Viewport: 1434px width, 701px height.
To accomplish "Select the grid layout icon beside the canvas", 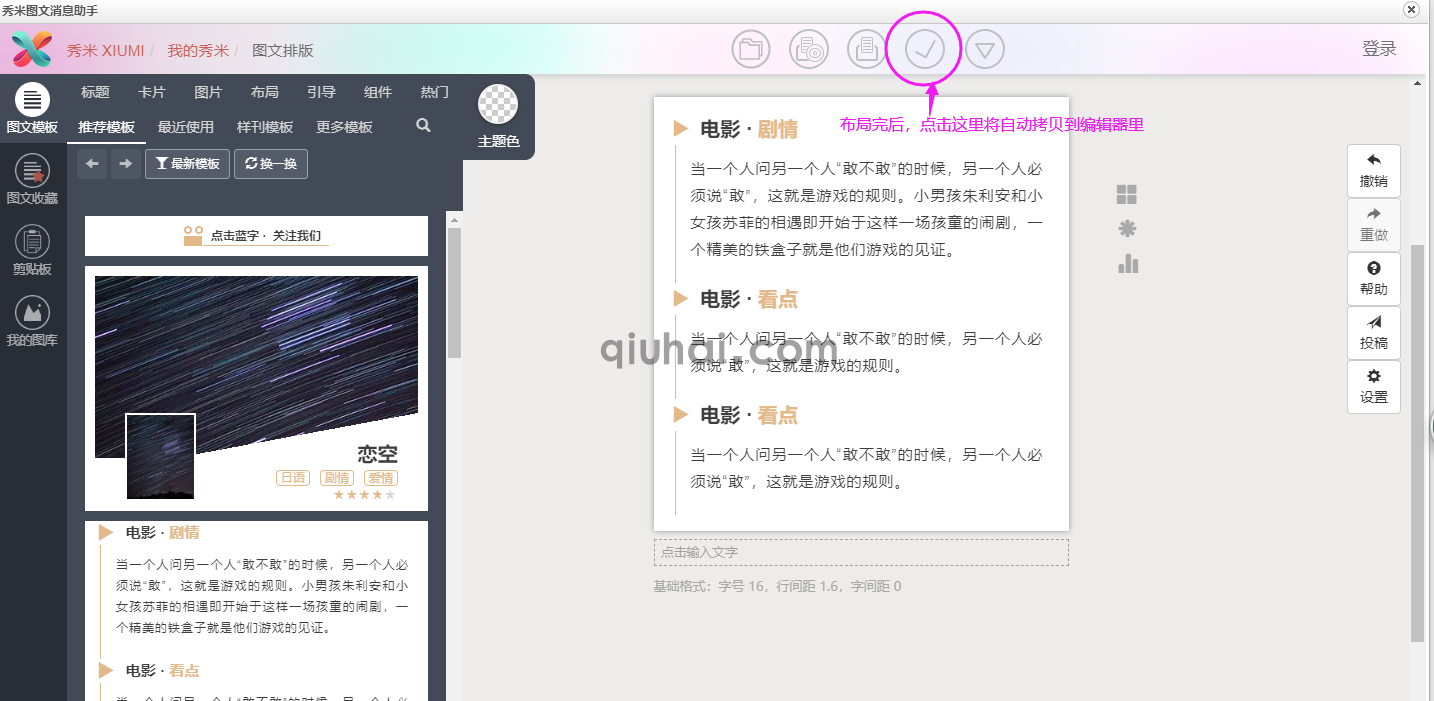I will (x=1127, y=193).
